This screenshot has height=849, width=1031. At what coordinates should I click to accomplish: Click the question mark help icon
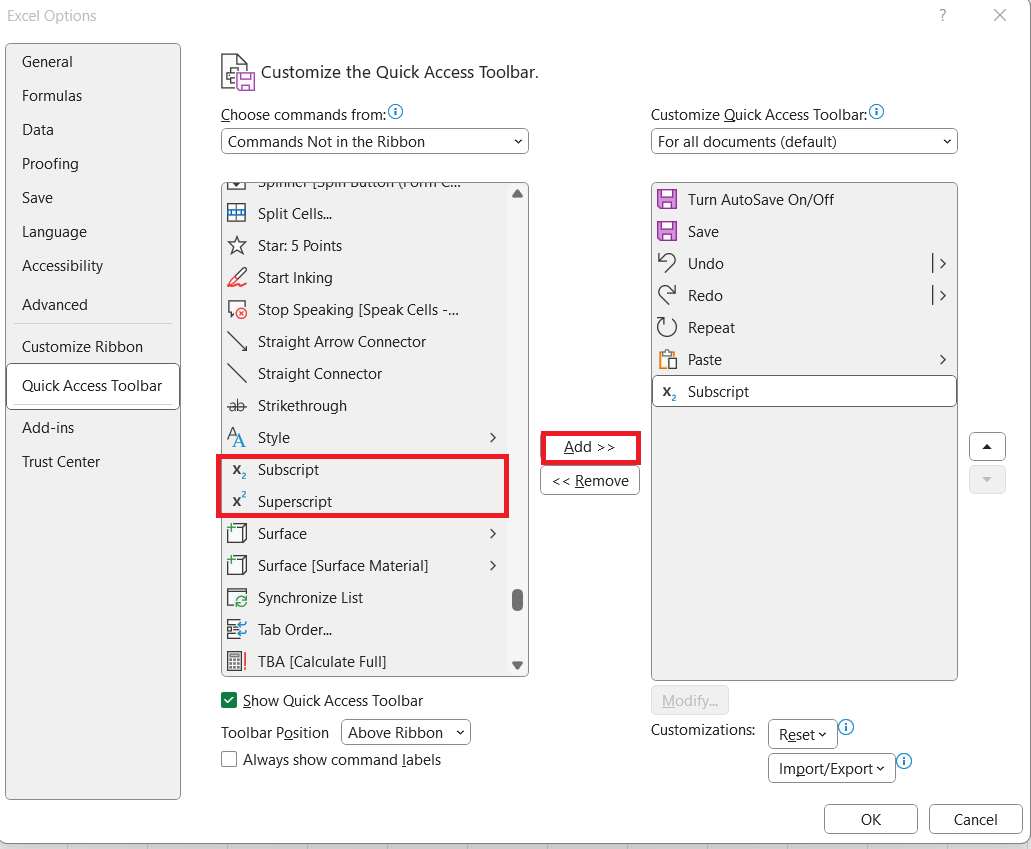coord(943,15)
